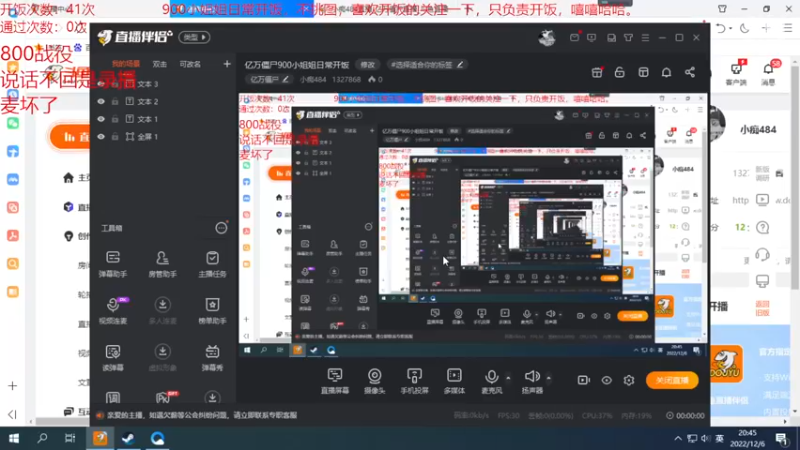Lock the 文本 2 layer
This screenshot has width=800, height=450.
[115, 102]
